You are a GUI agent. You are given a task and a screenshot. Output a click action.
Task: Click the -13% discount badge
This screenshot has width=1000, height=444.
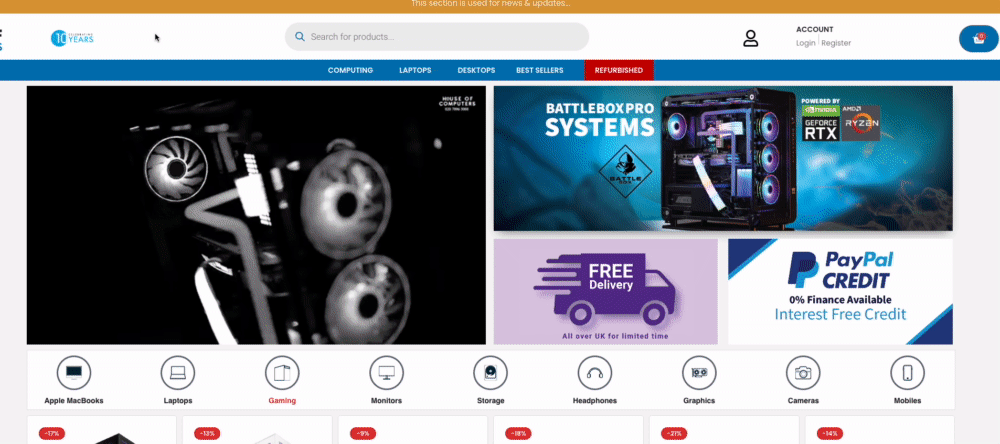(207, 434)
